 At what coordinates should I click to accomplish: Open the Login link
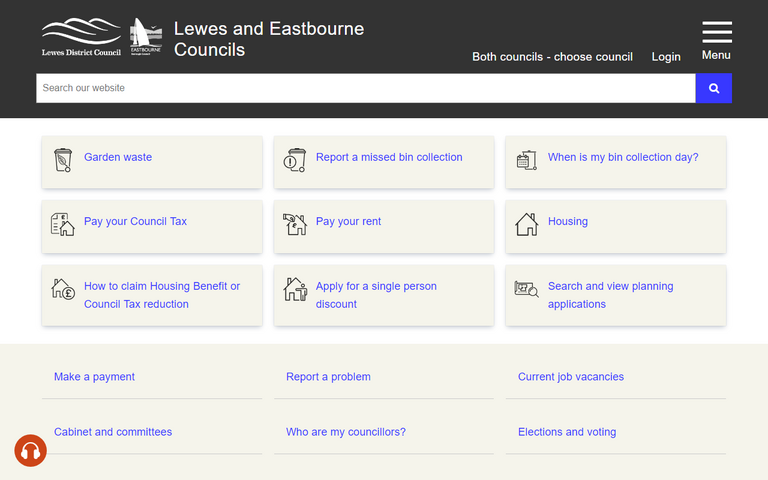pyautogui.click(x=666, y=57)
